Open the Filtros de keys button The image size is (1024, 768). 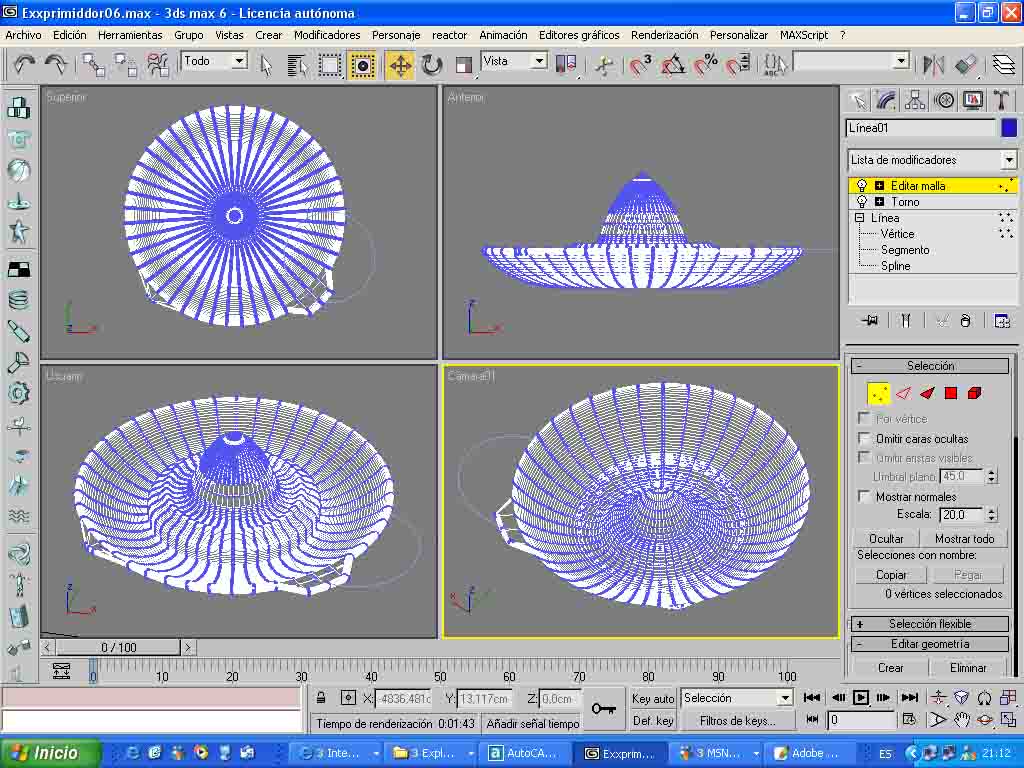point(737,720)
